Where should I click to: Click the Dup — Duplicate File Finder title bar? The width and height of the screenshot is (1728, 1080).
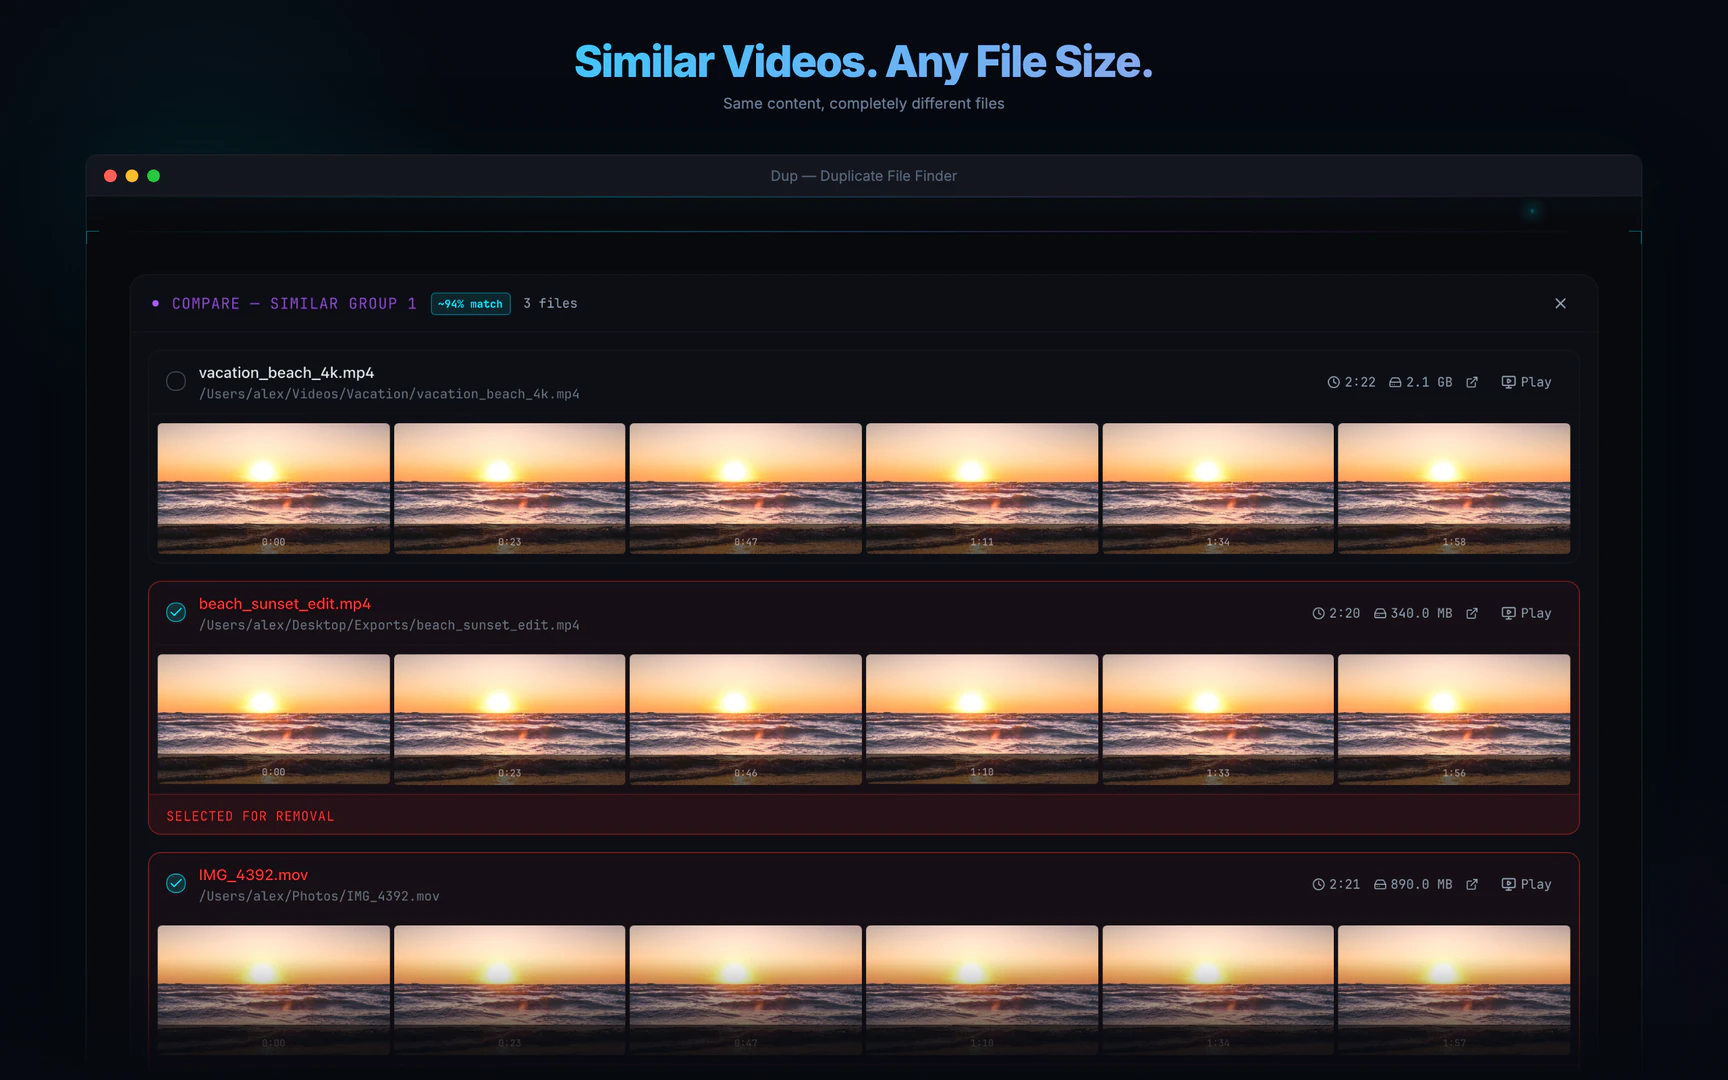[x=863, y=175]
